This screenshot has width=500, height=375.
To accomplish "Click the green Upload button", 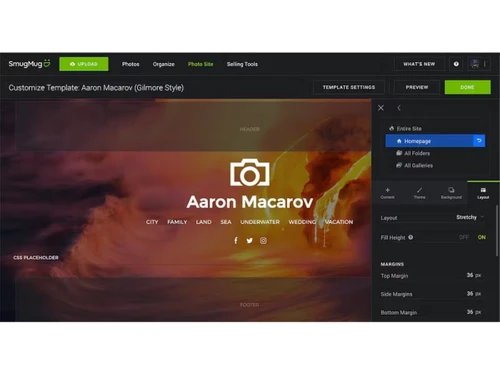I will (84, 64).
